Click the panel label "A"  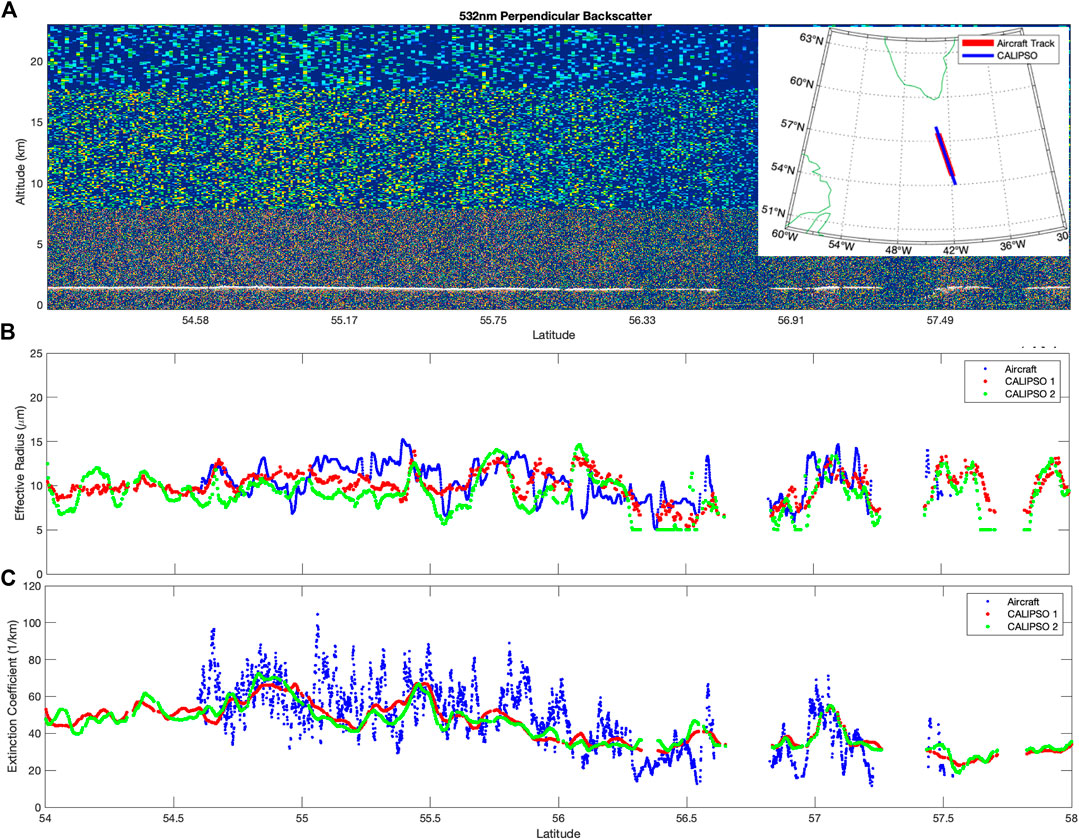click(x=10, y=12)
